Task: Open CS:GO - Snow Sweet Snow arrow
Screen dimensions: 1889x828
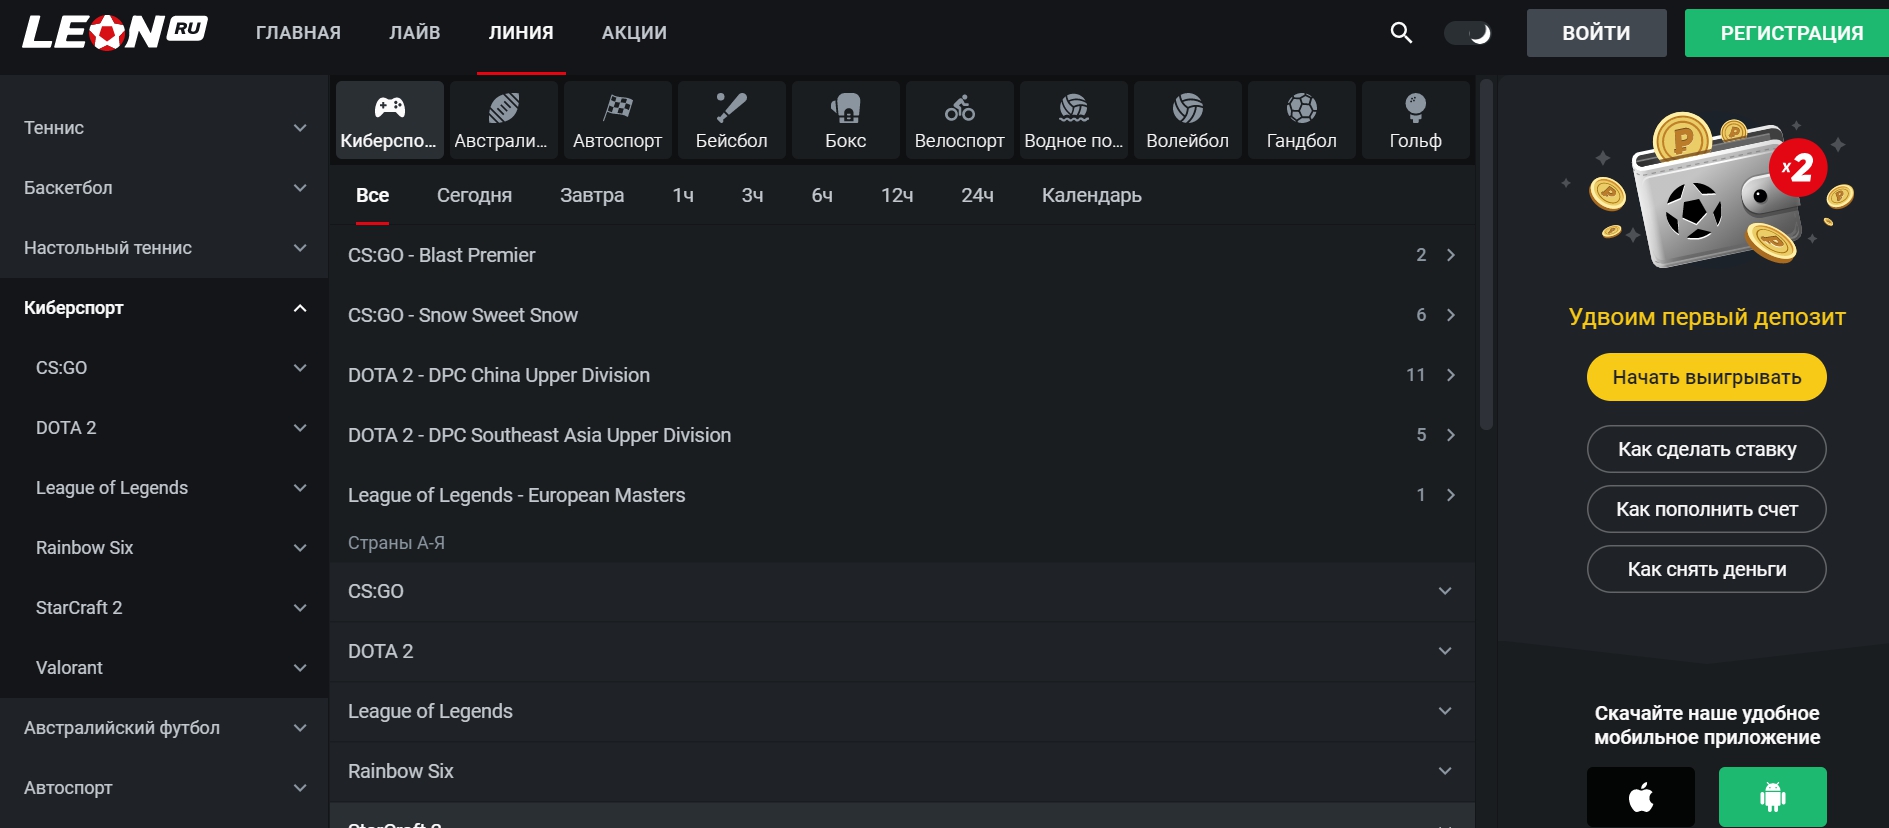Action: (1451, 315)
